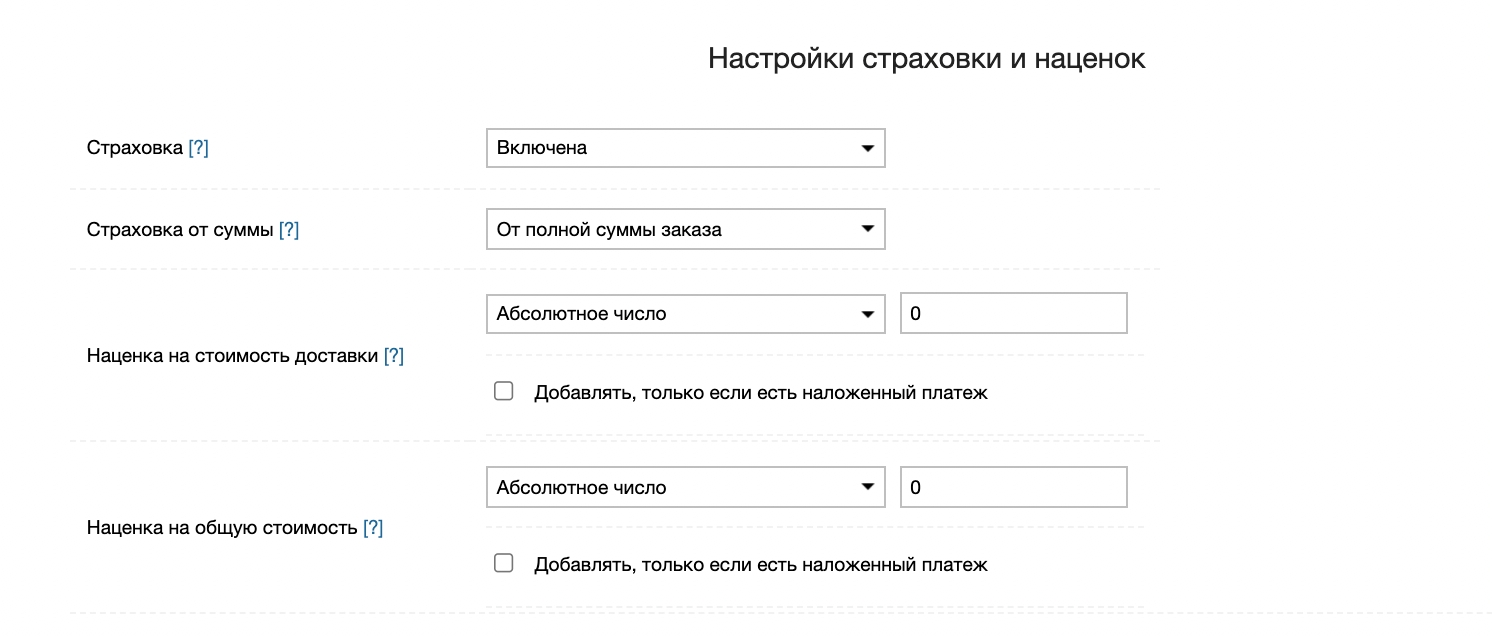The image size is (1492, 636).
Task: Click the Настройки страховки и наценок heading
Action: 926,59
